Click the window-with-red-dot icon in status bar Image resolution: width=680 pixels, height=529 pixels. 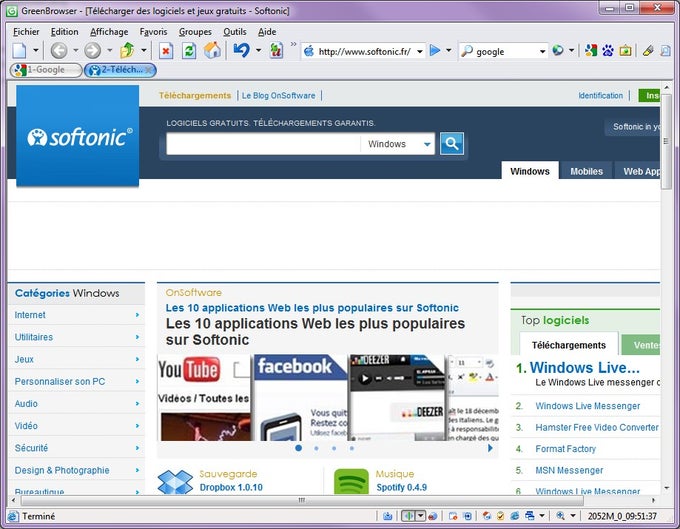tap(453, 516)
